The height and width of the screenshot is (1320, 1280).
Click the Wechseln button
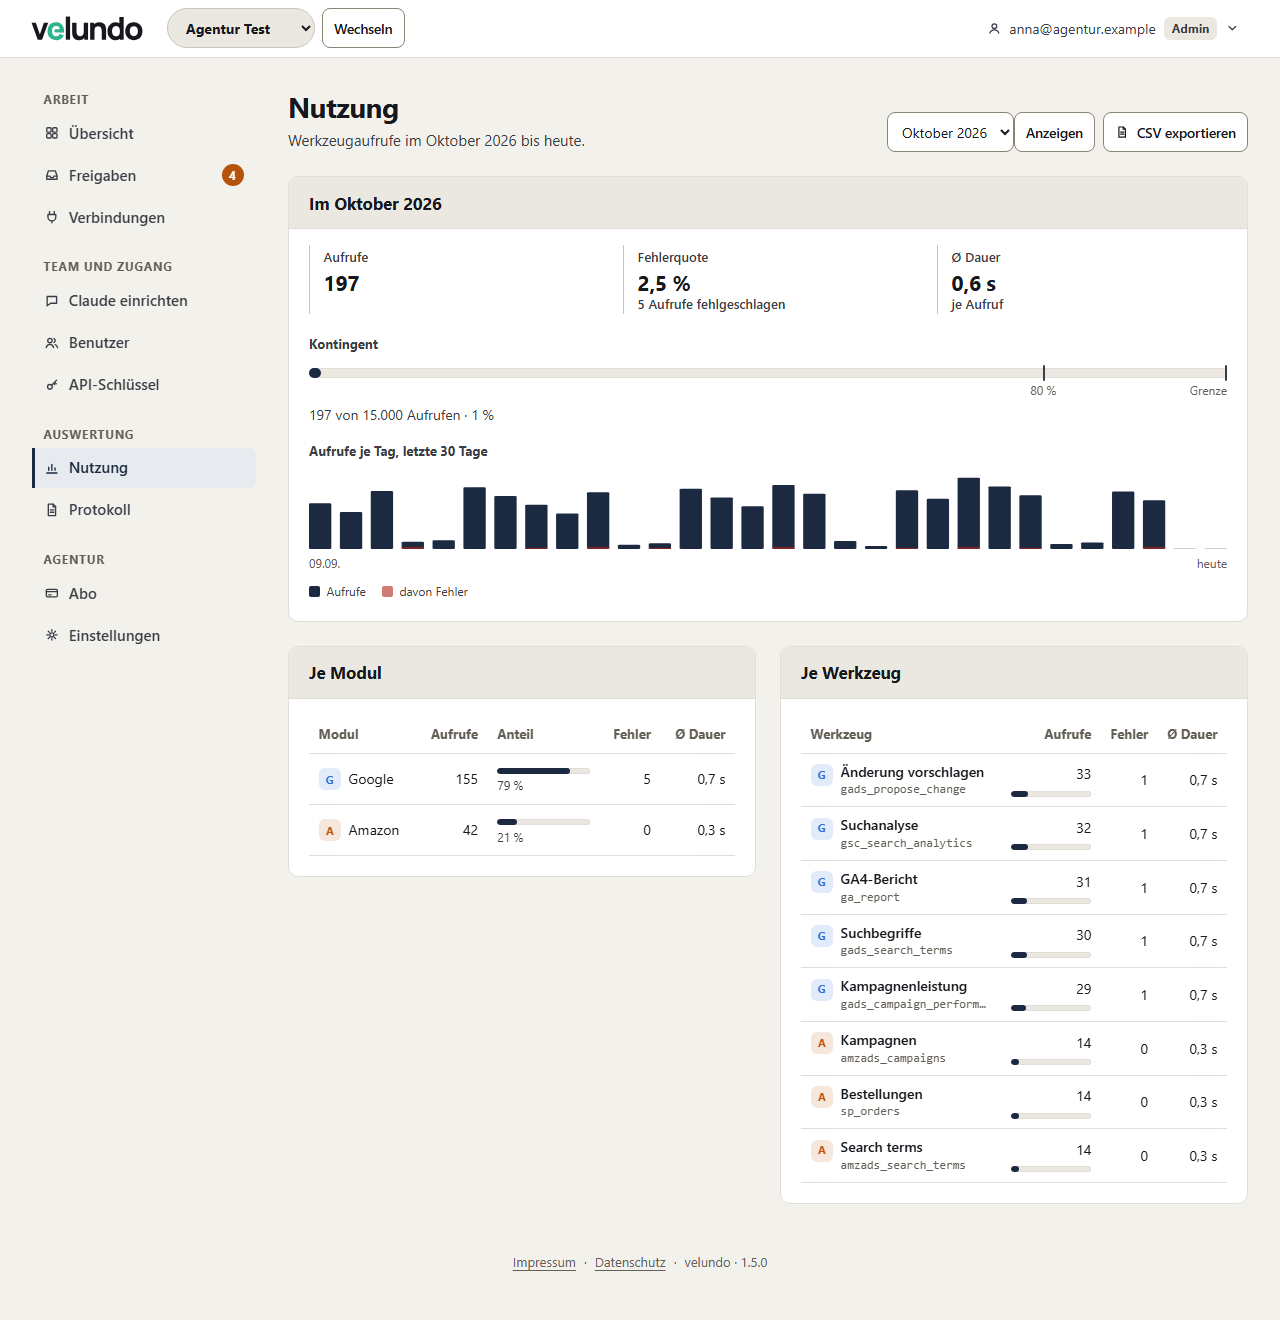point(363,28)
